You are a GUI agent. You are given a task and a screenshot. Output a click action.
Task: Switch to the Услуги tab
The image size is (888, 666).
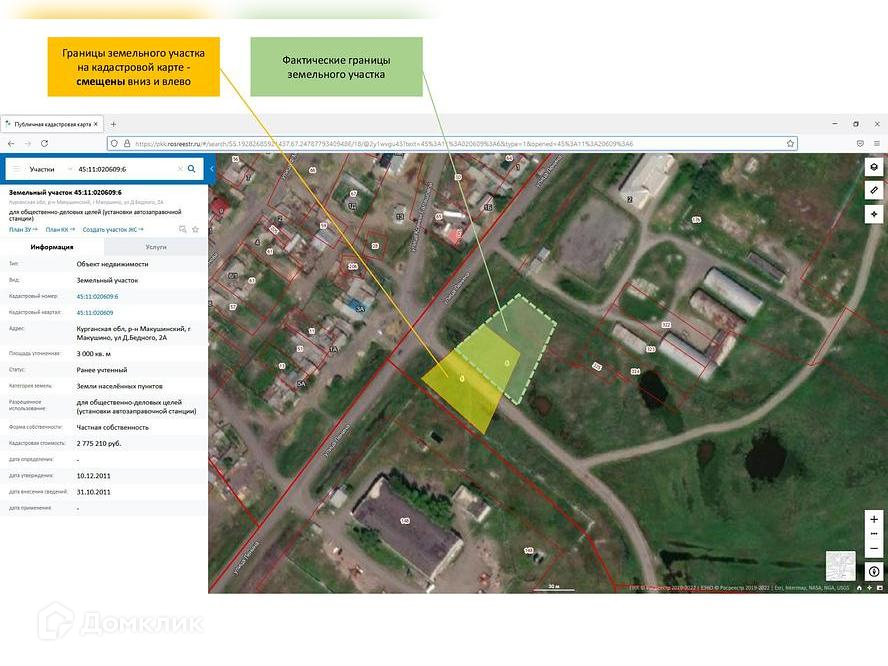(156, 246)
